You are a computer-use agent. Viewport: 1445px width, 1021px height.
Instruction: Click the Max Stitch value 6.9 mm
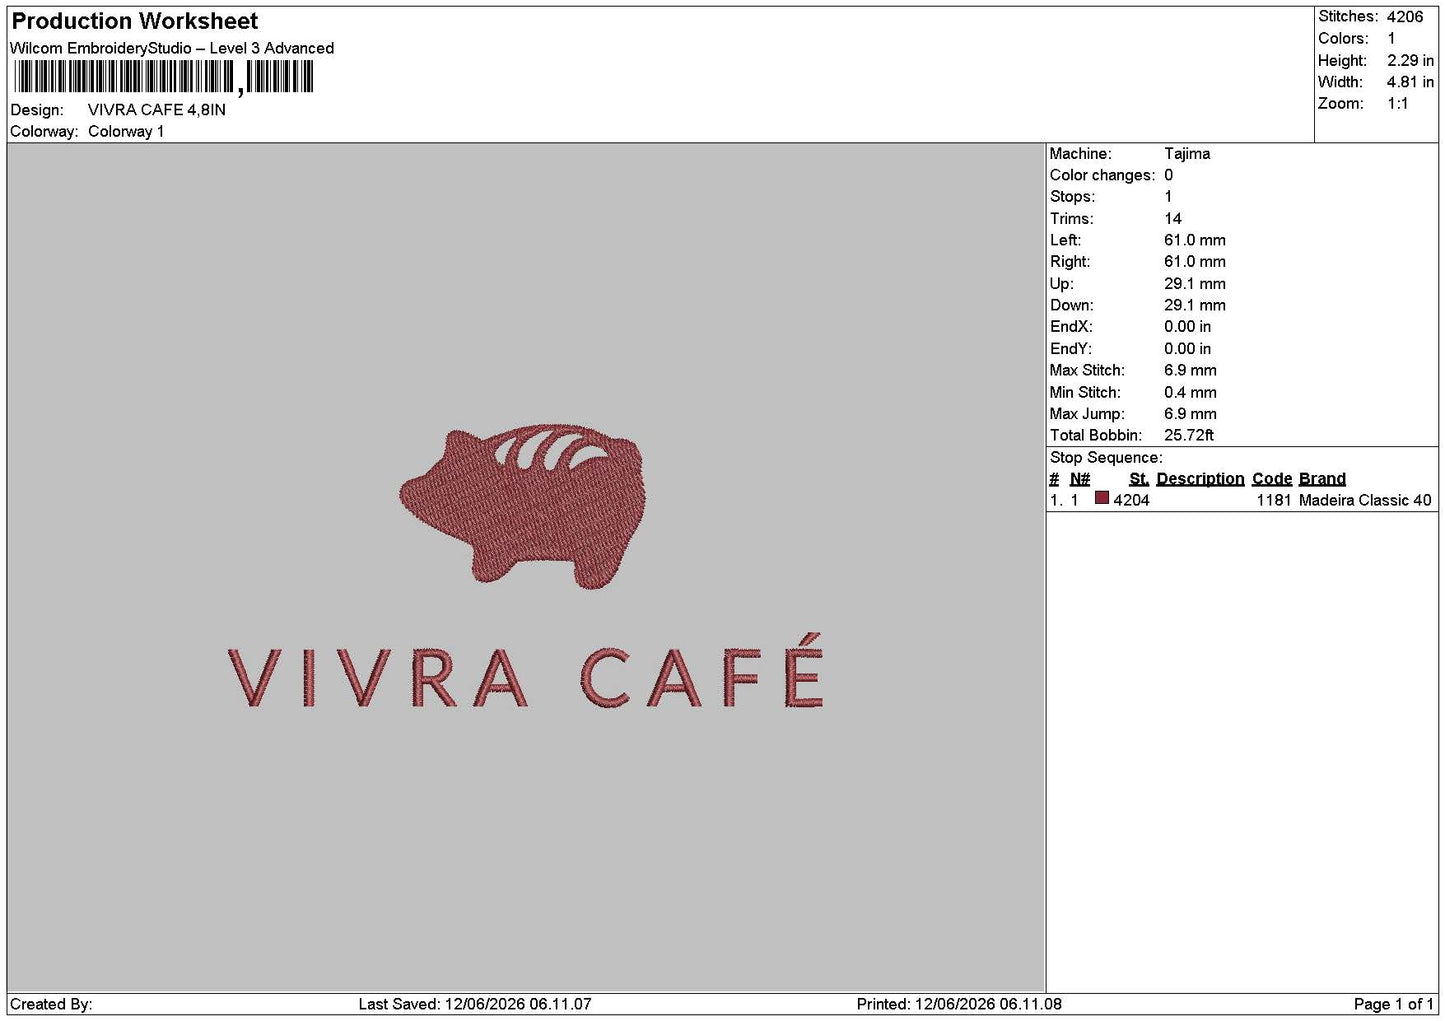pyautogui.click(x=1190, y=370)
